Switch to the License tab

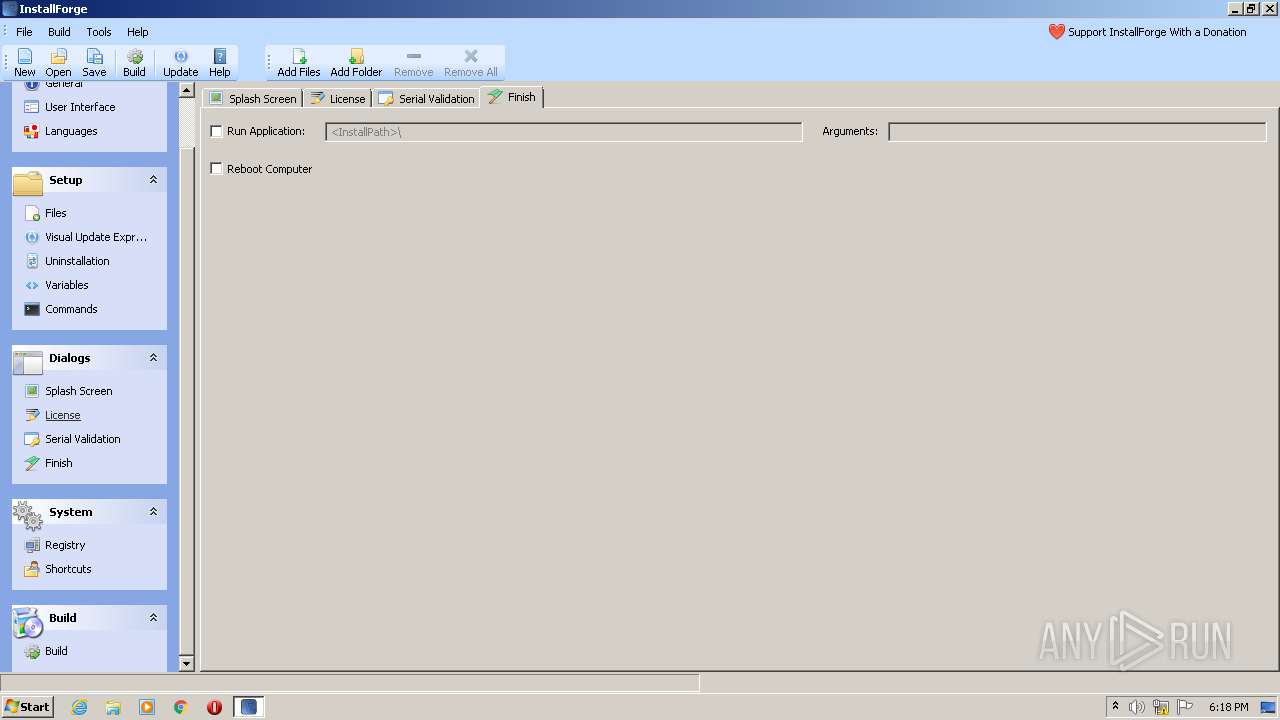click(337, 98)
